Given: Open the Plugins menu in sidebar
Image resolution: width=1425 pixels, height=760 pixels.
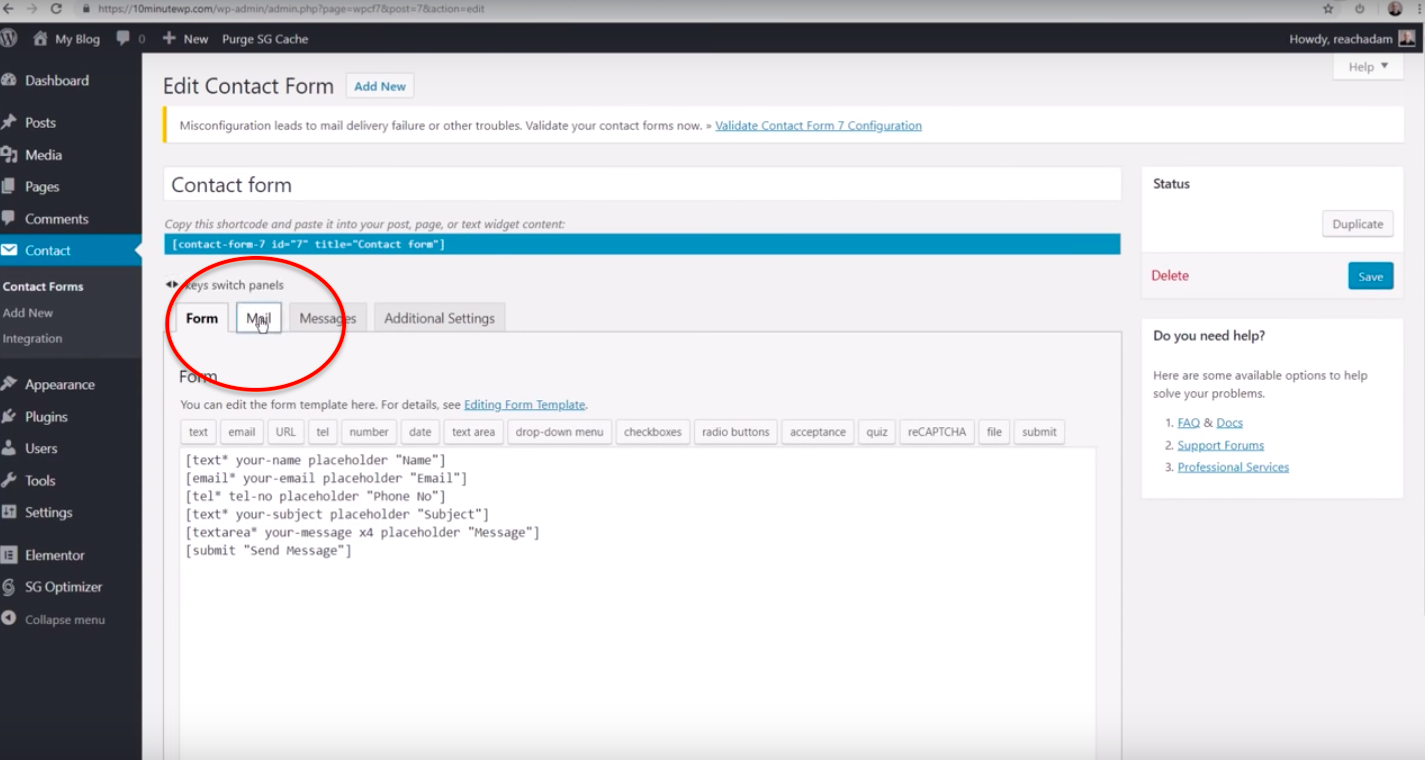Looking at the screenshot, I should coord(46,417).
